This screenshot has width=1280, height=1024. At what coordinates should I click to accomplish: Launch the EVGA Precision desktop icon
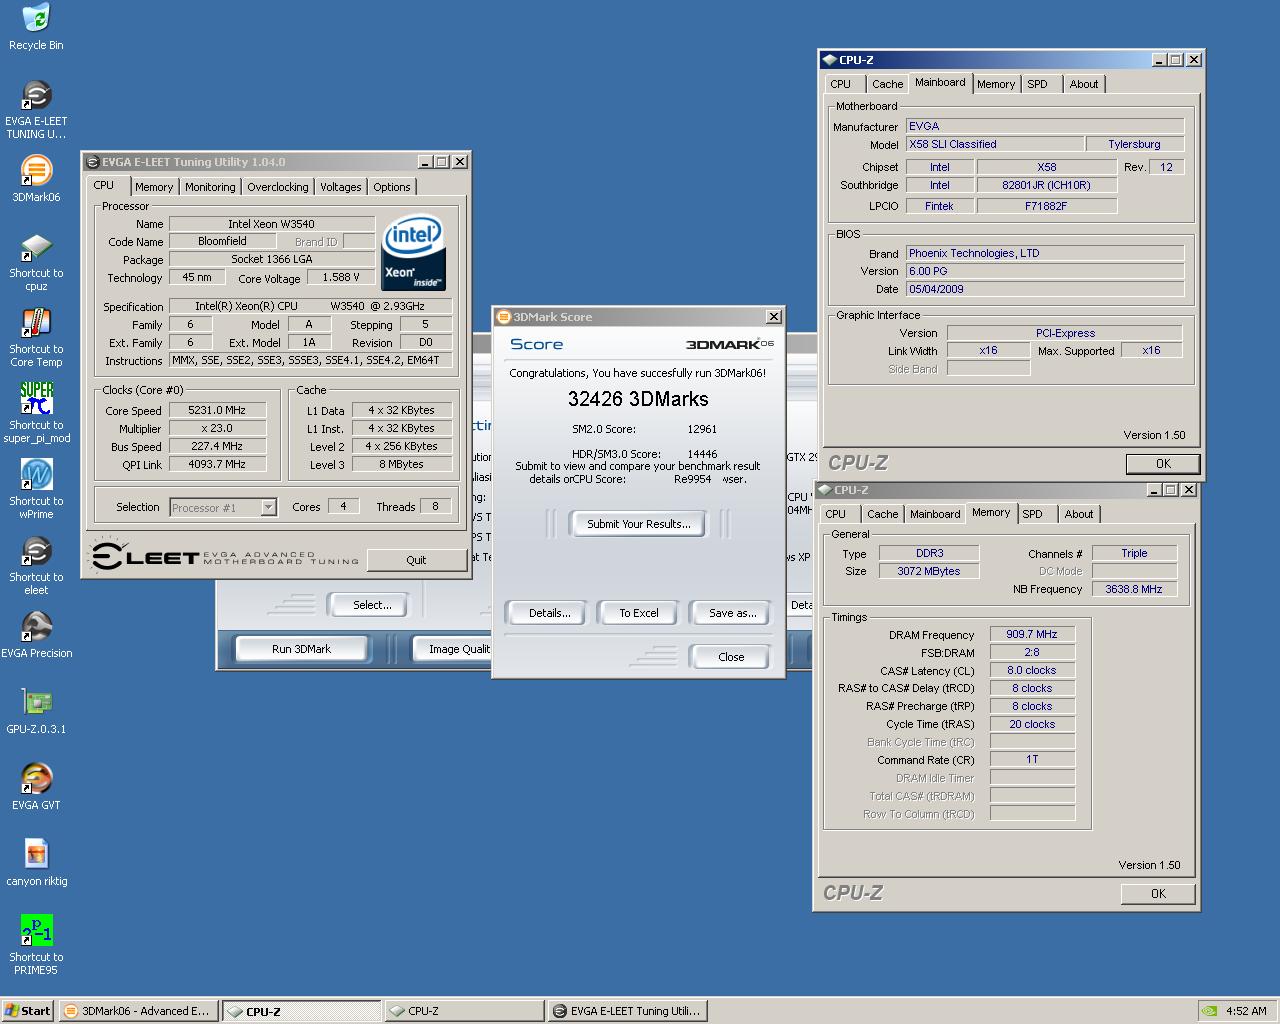click(x=36, y=636)
